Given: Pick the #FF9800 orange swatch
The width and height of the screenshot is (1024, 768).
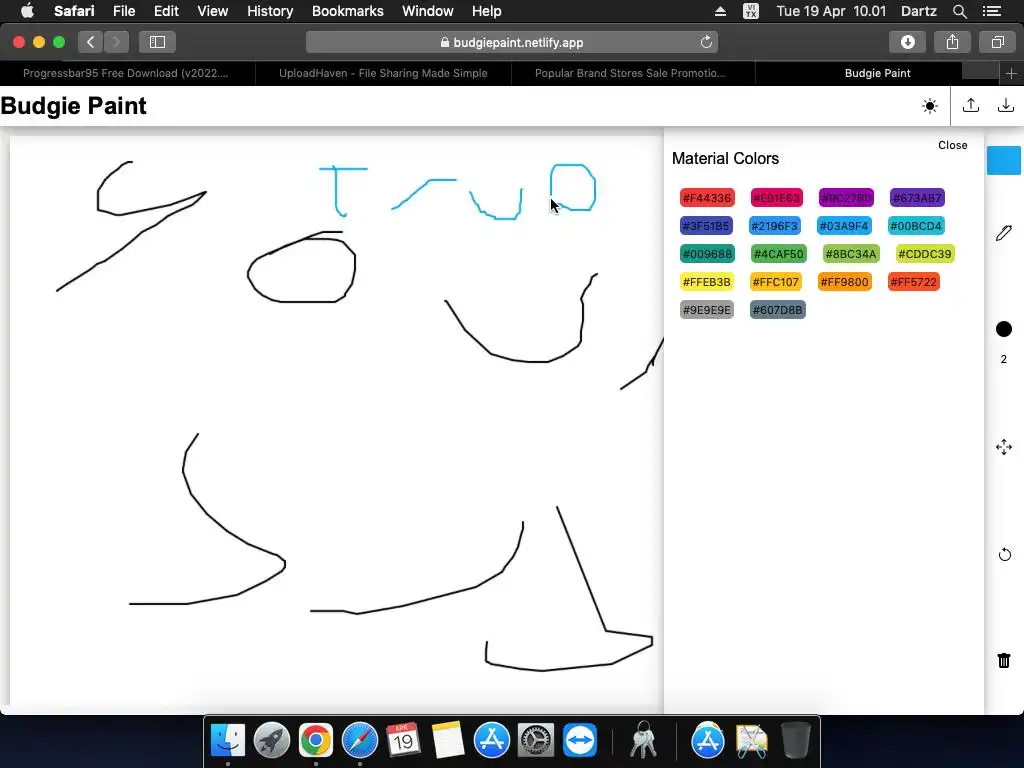Looking at the screenshot, I should (x=844, y=282).
